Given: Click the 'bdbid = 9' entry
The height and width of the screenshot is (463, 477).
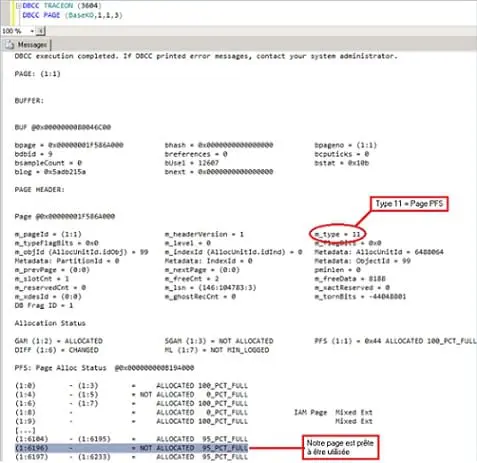Looking at the screenshot, I should point(33,154).
